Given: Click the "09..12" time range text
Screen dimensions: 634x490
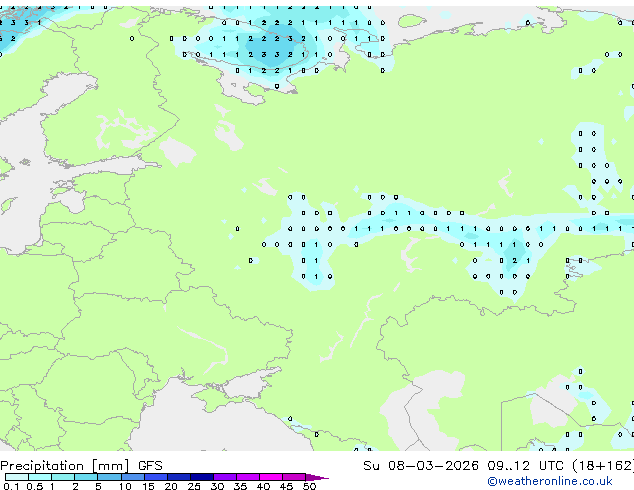Looking at the screenshot, I should [x=508, y=466].
